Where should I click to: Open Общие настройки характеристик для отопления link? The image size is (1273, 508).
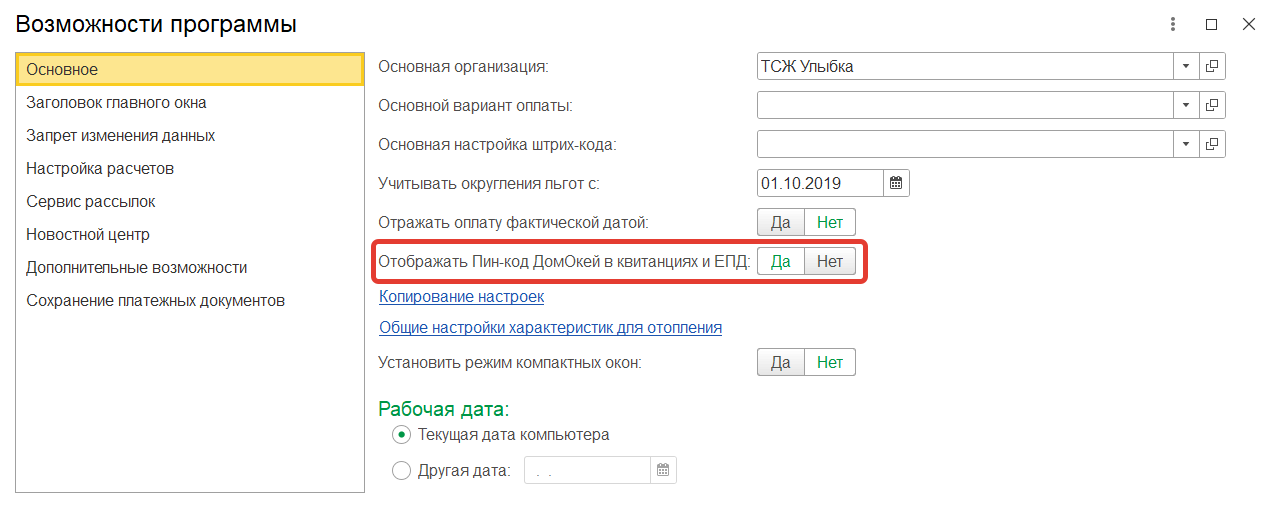[550, 327]
